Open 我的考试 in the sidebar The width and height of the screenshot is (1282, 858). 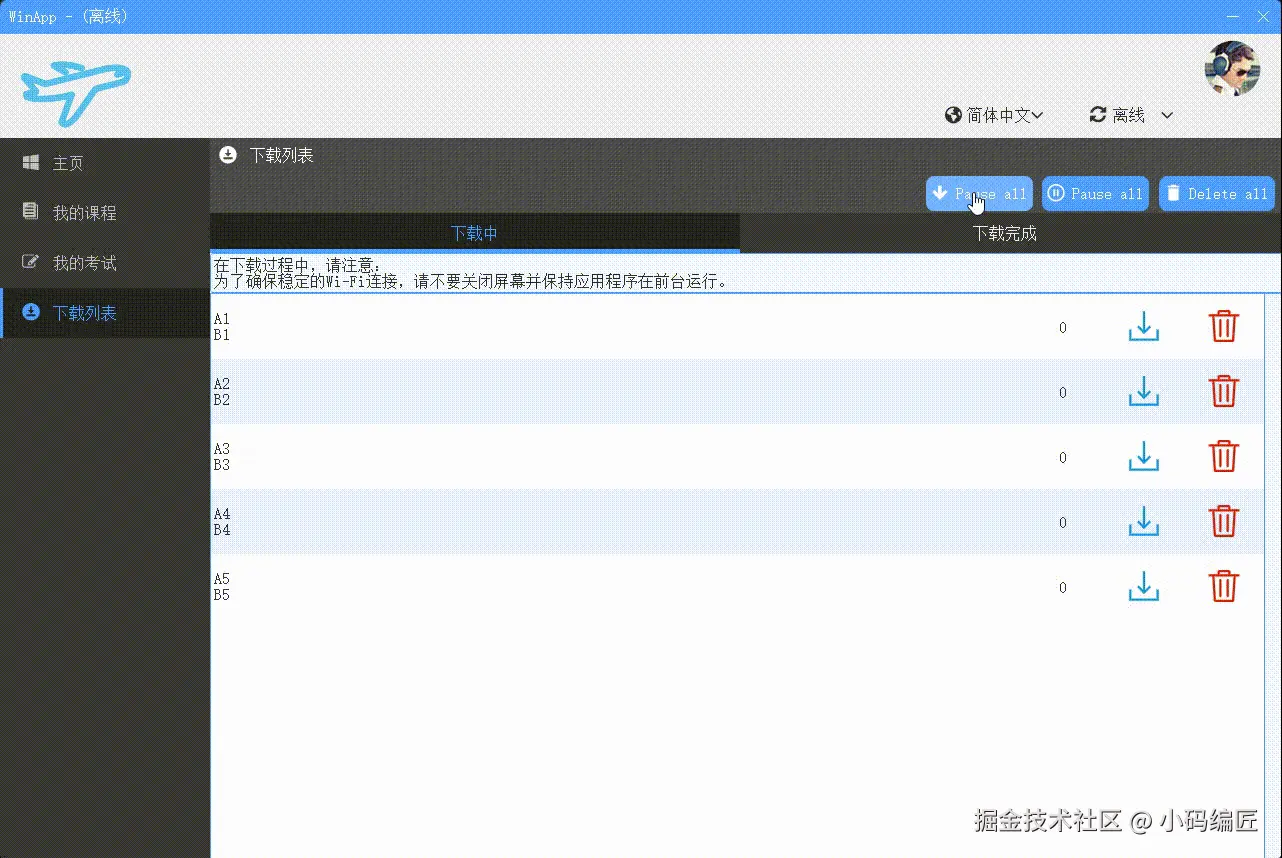coord(105,263)
